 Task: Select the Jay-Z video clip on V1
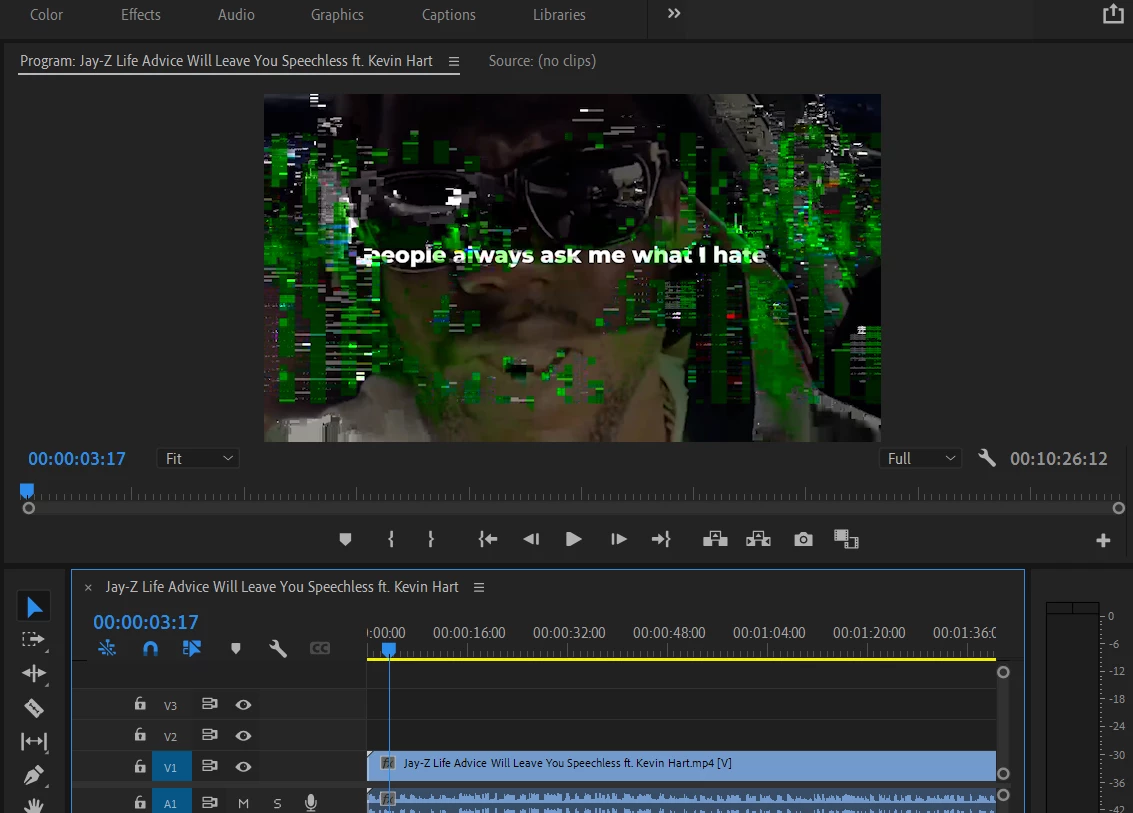pyautogui.click(x=681, y=765)
